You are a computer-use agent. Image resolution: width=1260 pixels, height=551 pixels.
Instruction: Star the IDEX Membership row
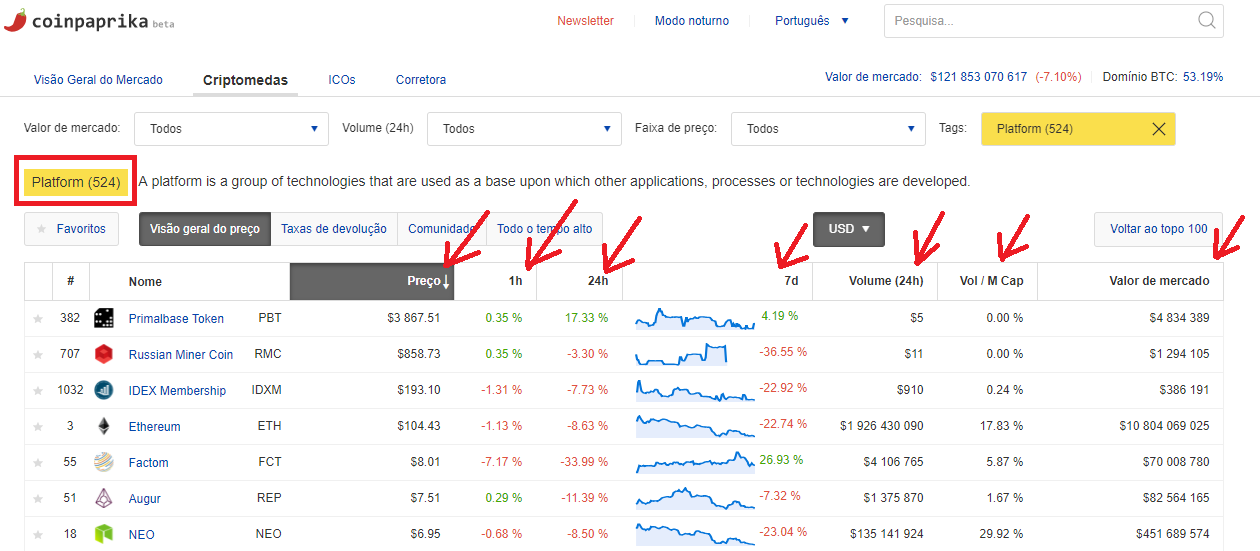38,391
